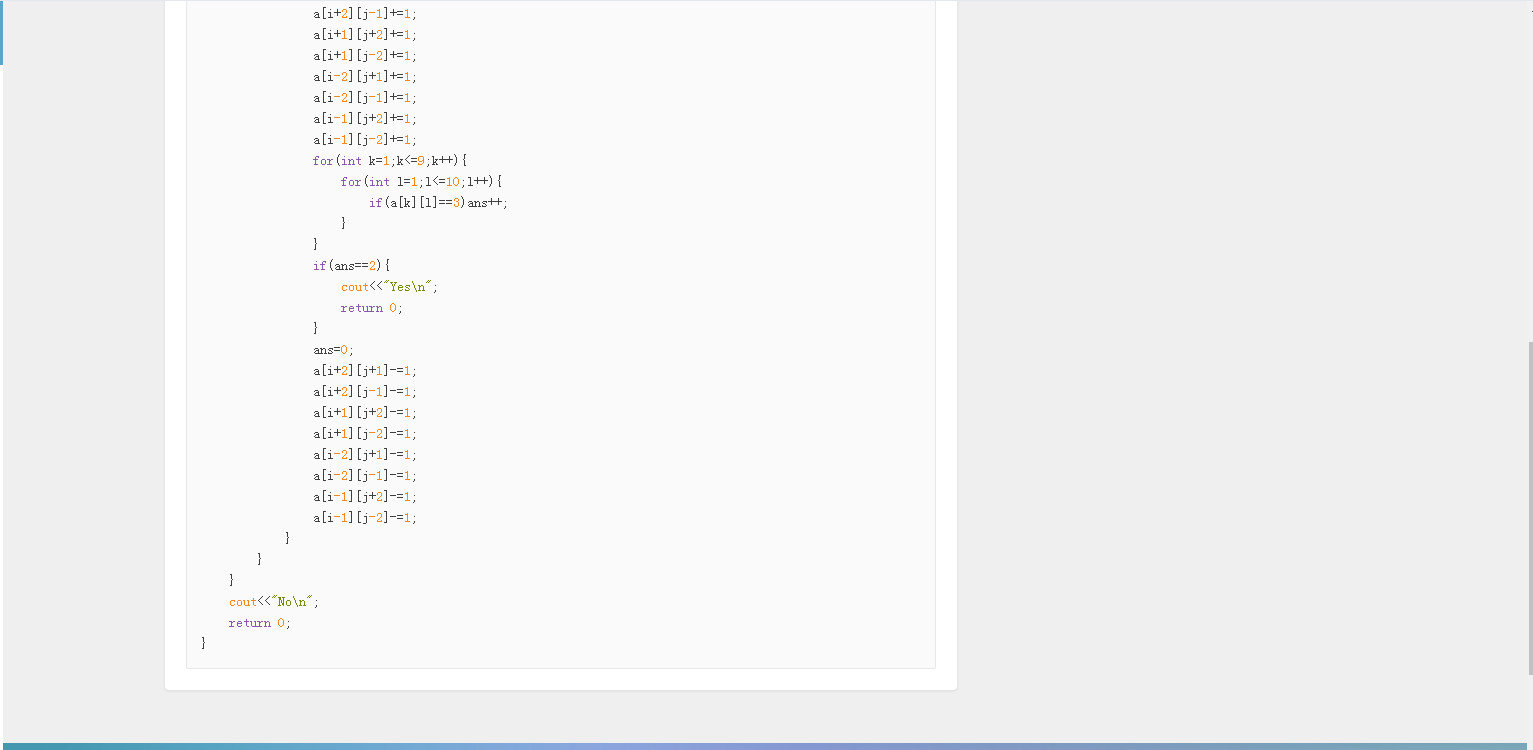Click the a[i+2][j+1]-=1 line

tap(365, 371)
